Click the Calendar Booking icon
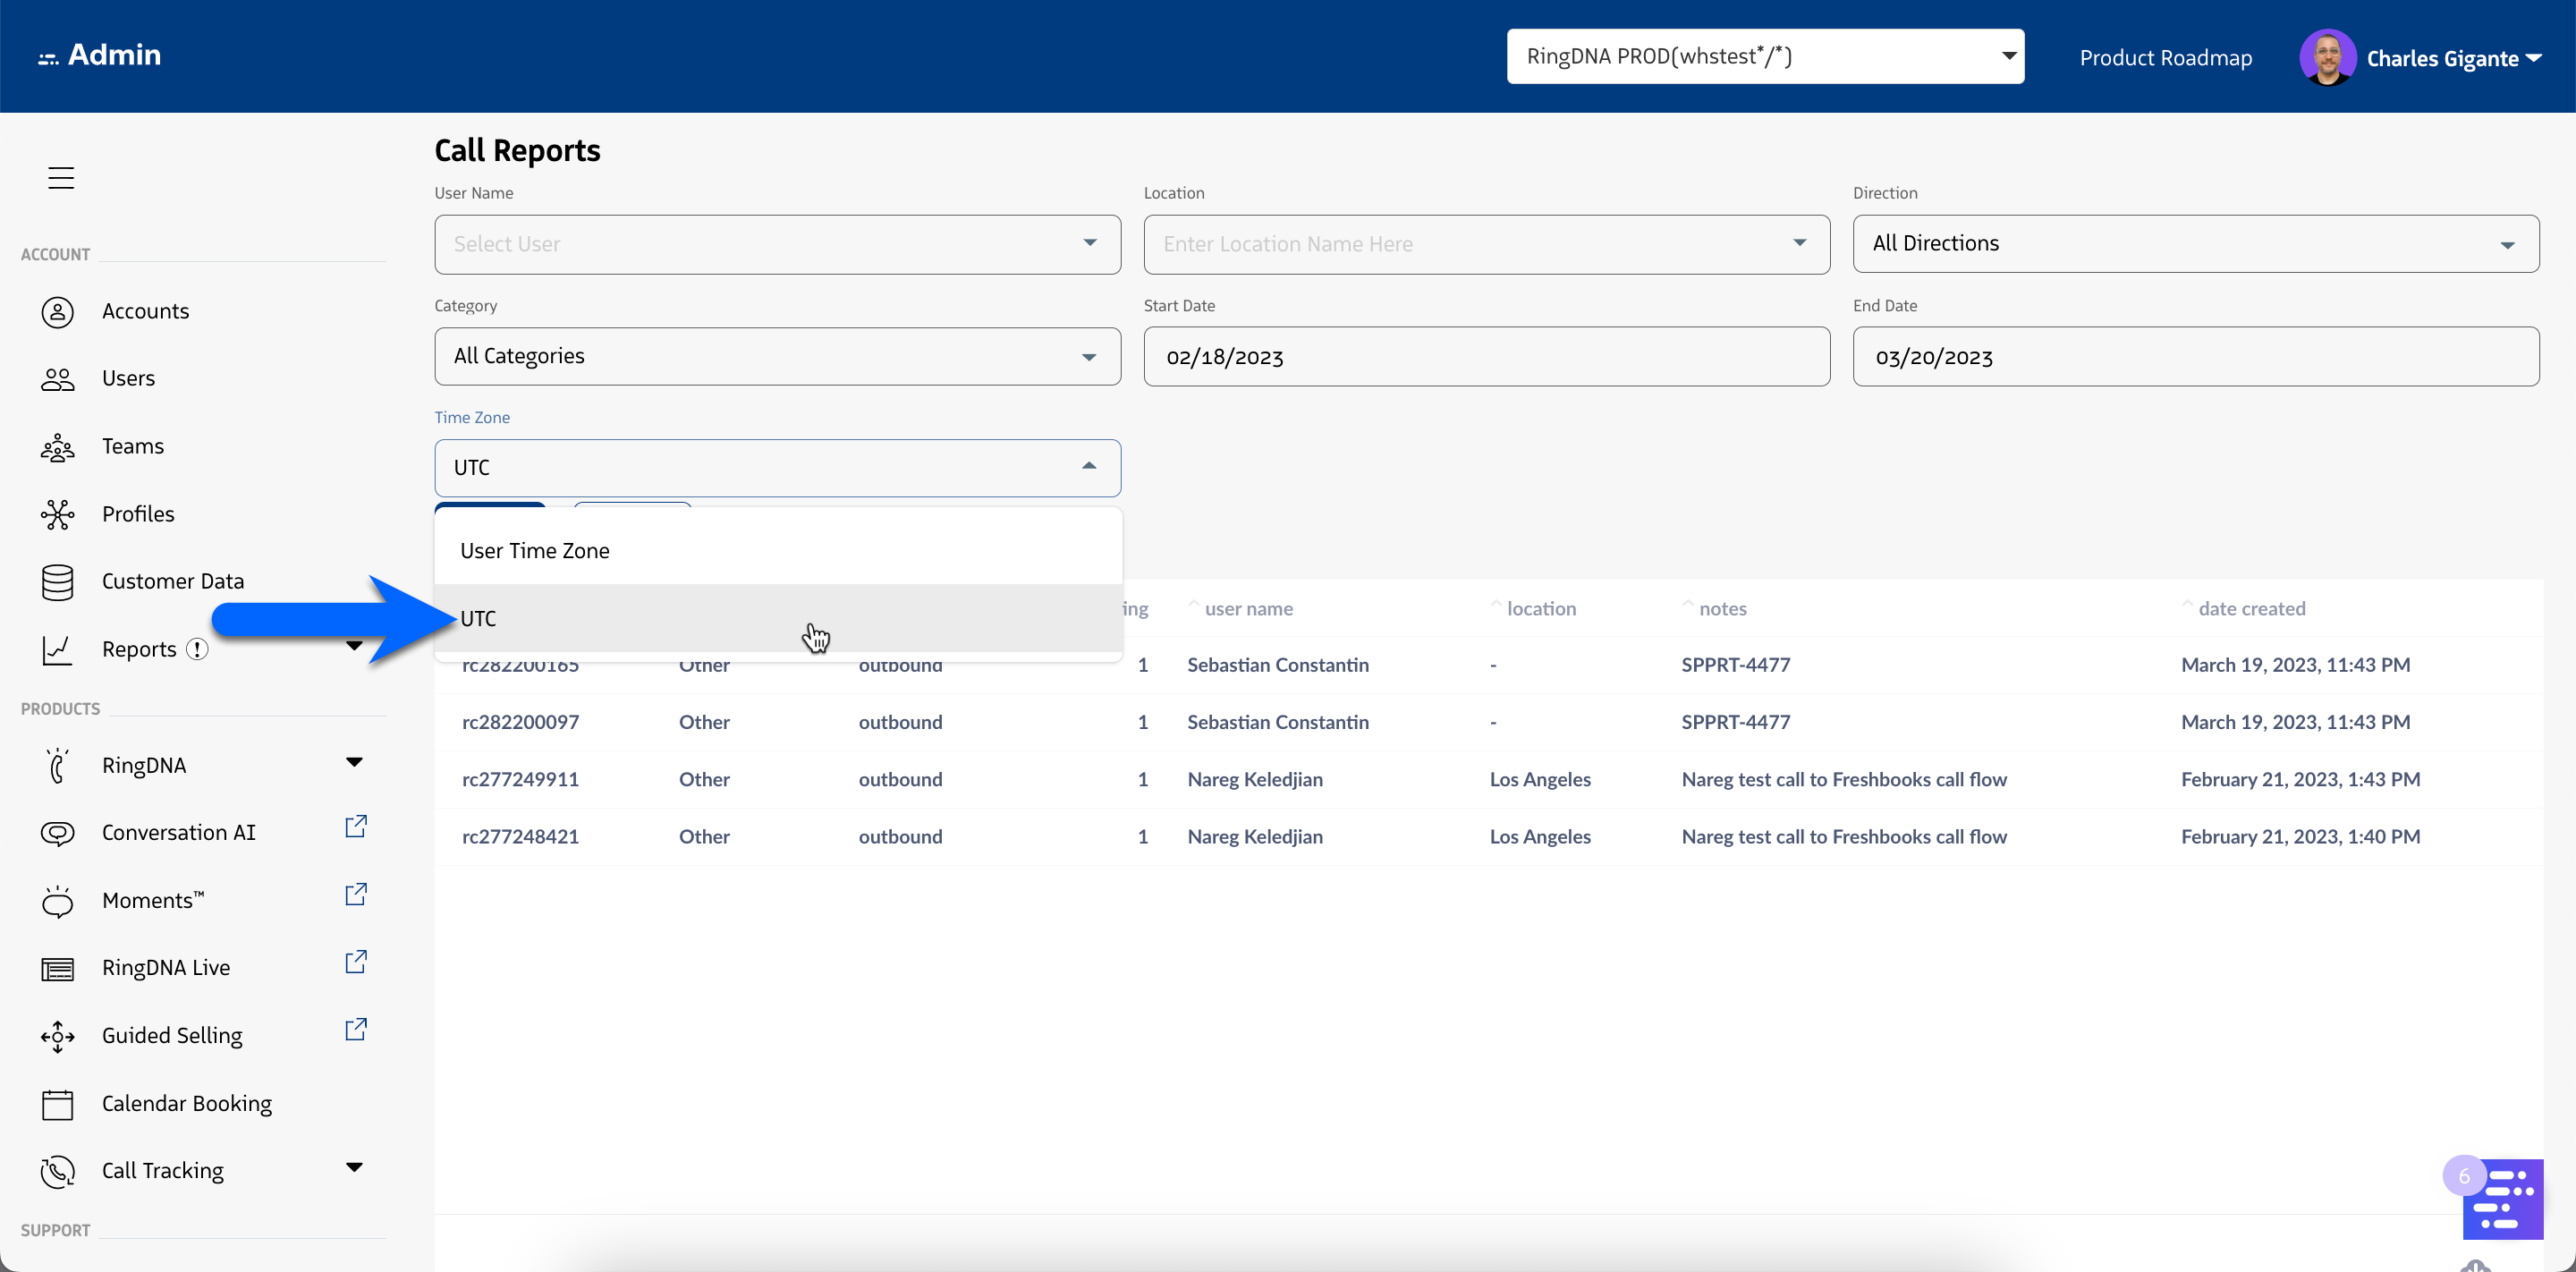 pos(57,1104)
